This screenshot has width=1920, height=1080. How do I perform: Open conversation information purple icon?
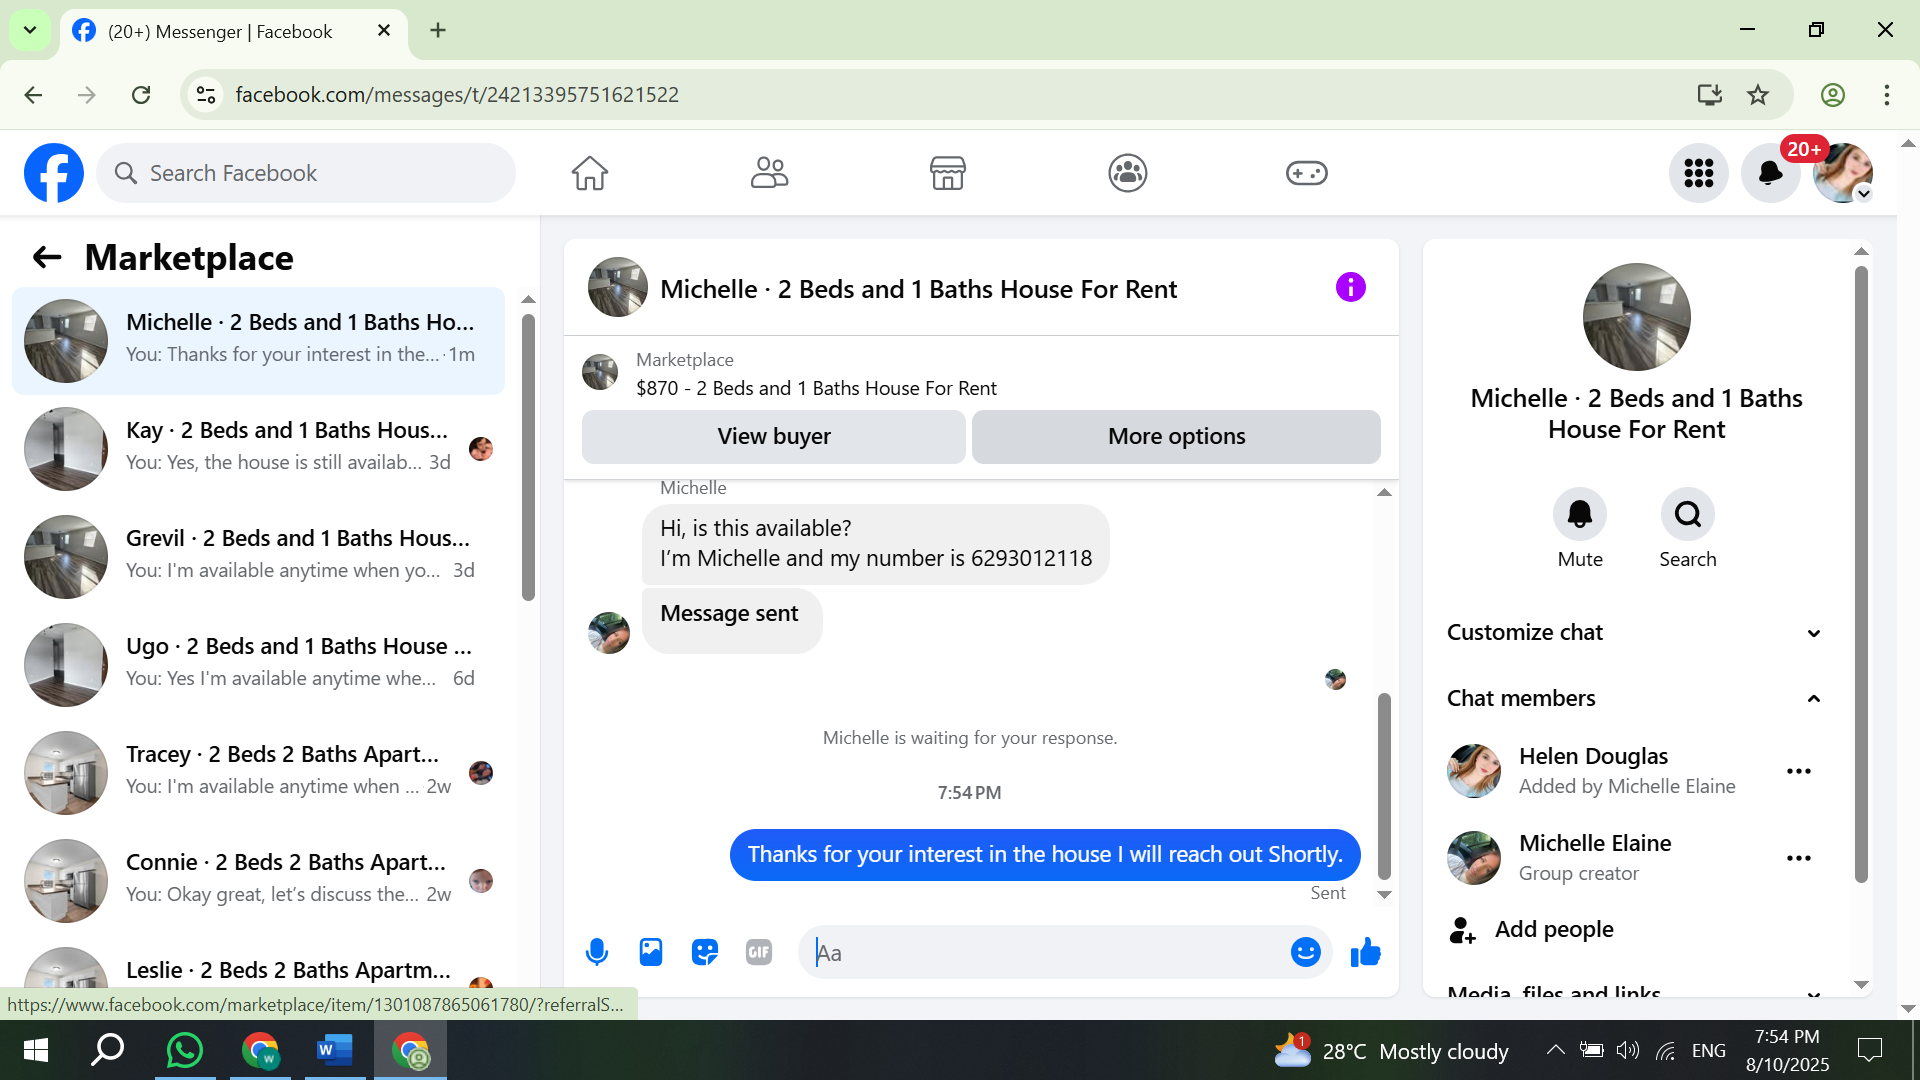pos(1350,288)
